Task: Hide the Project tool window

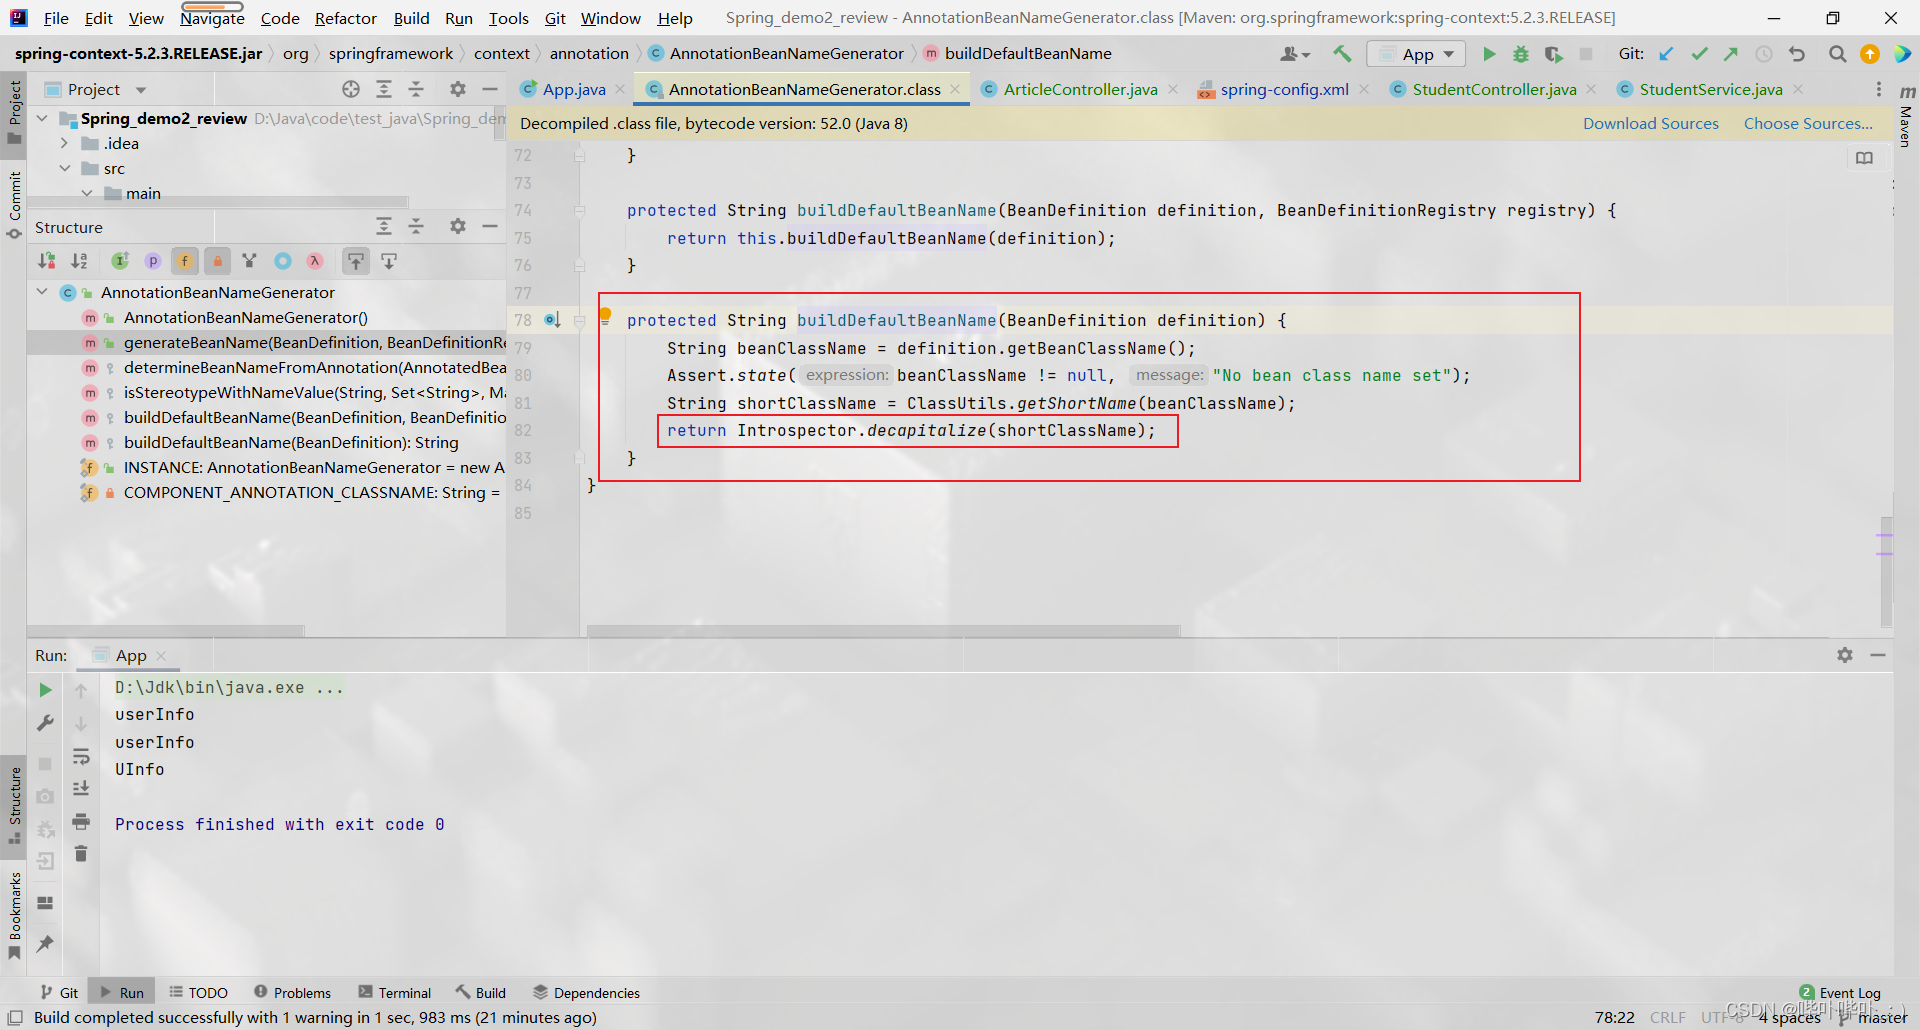Action: click(x=490, y=89)
